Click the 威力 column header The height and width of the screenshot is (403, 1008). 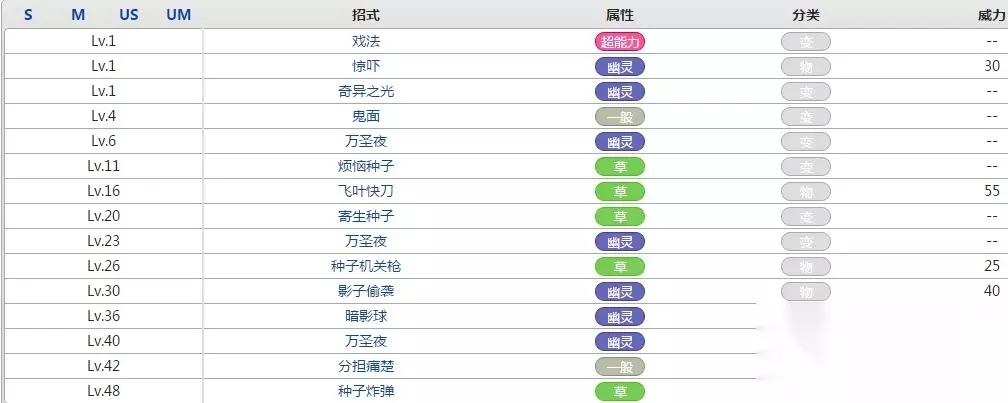click(991, 15)
